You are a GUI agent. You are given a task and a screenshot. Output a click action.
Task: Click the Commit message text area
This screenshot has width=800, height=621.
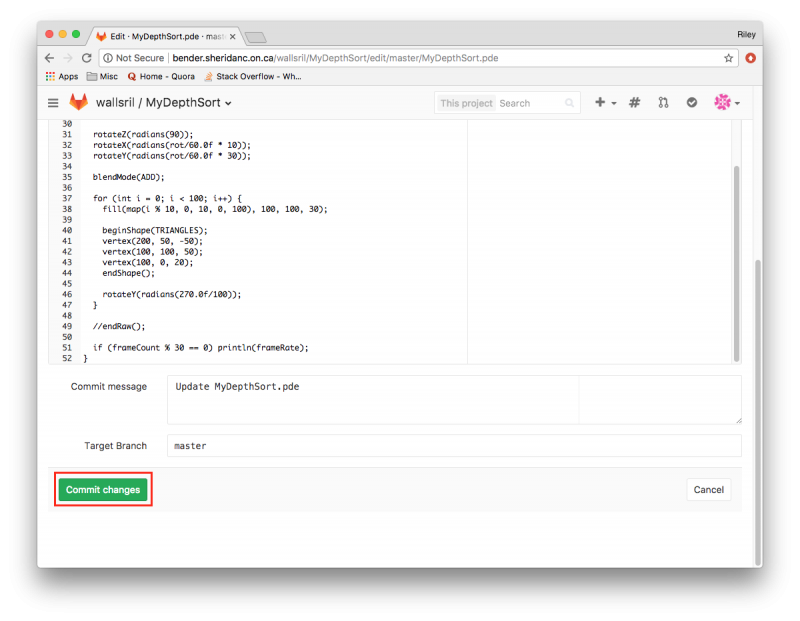point(454,400)
